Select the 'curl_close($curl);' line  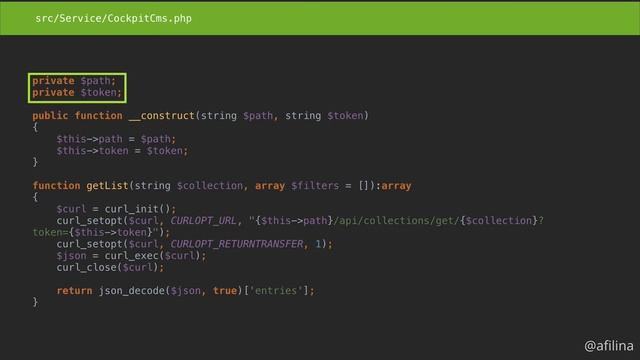(110, 267)
